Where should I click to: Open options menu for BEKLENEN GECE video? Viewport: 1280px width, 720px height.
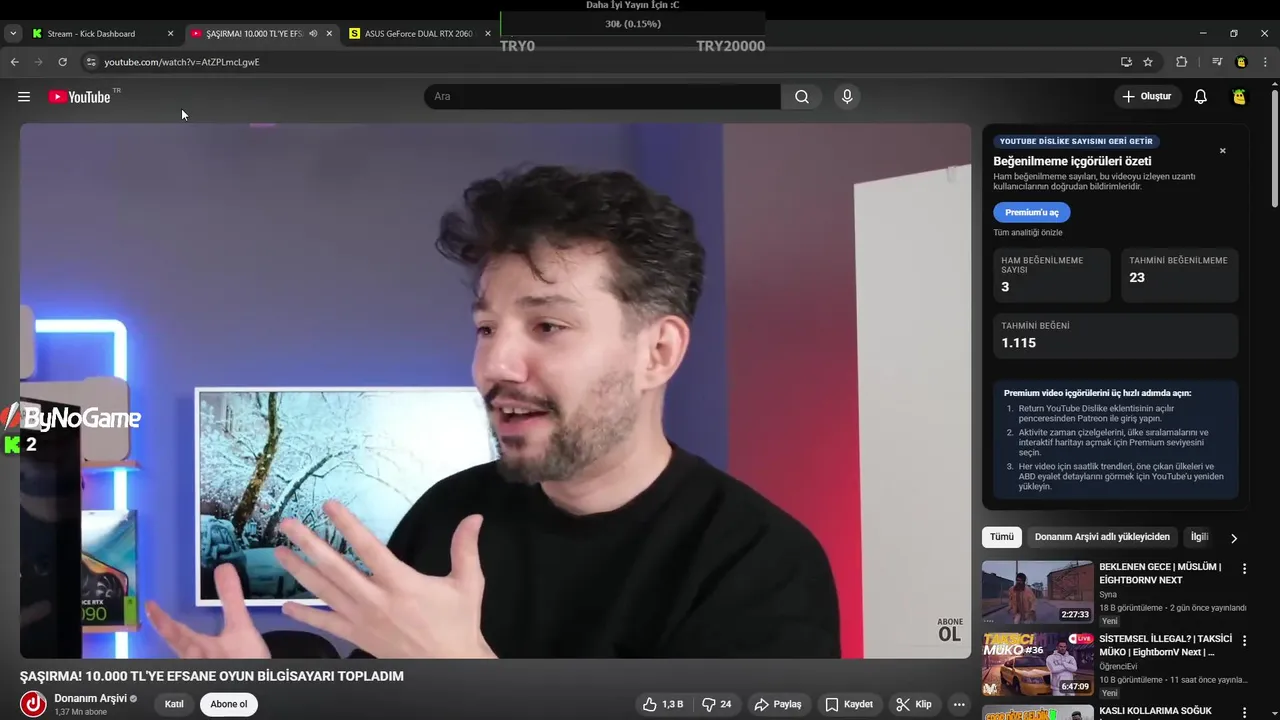tap(1244, 569)
